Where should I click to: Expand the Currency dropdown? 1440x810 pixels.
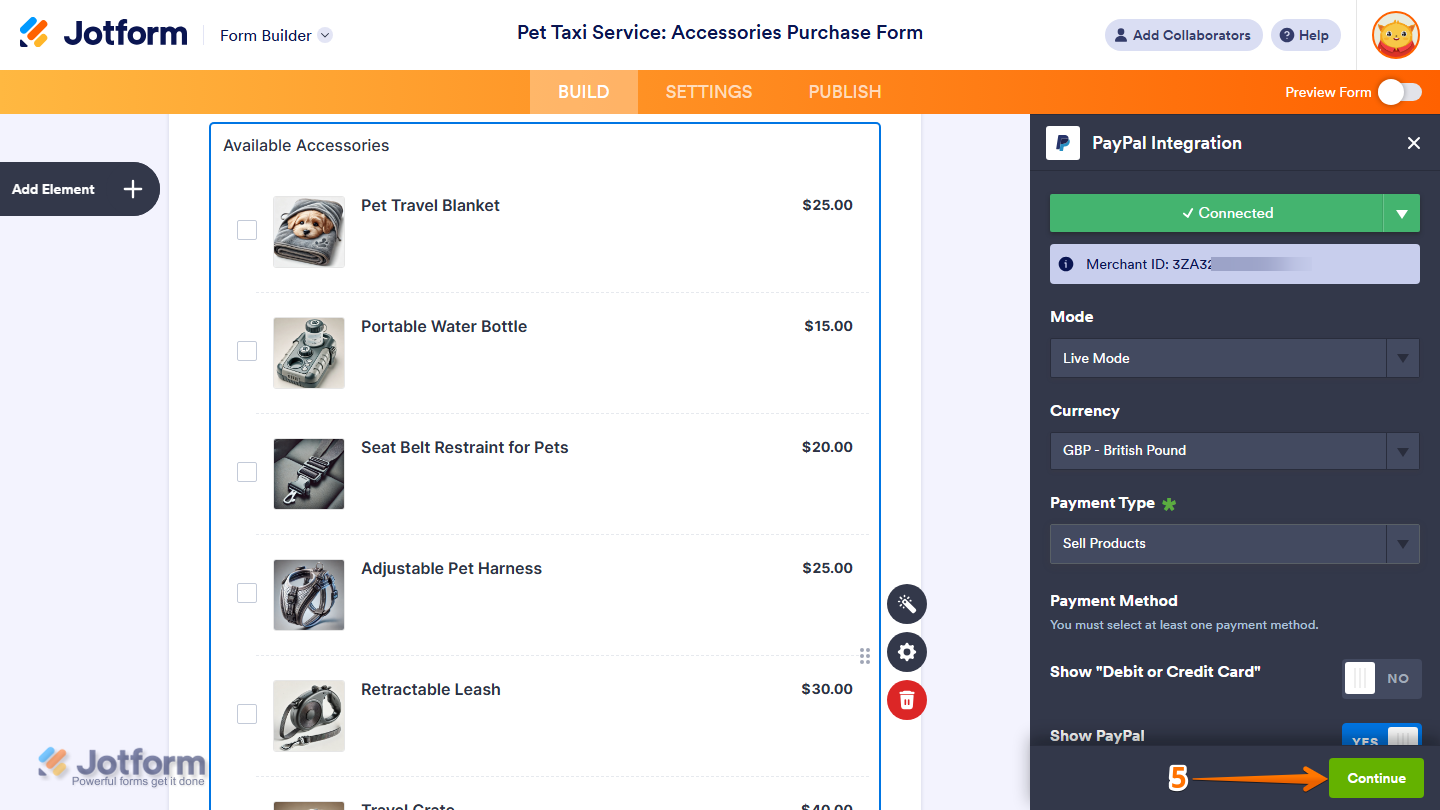click(1234, 450)
